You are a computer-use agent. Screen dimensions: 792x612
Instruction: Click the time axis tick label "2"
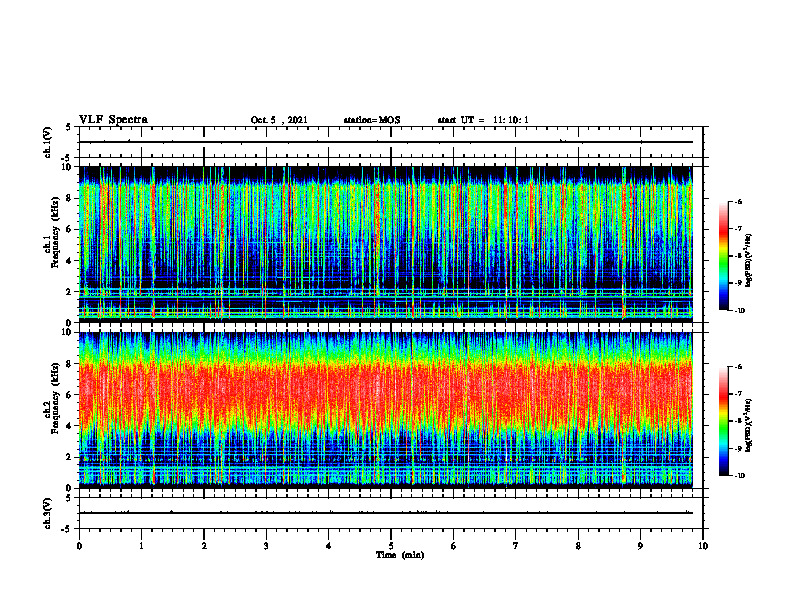[204, 546]
